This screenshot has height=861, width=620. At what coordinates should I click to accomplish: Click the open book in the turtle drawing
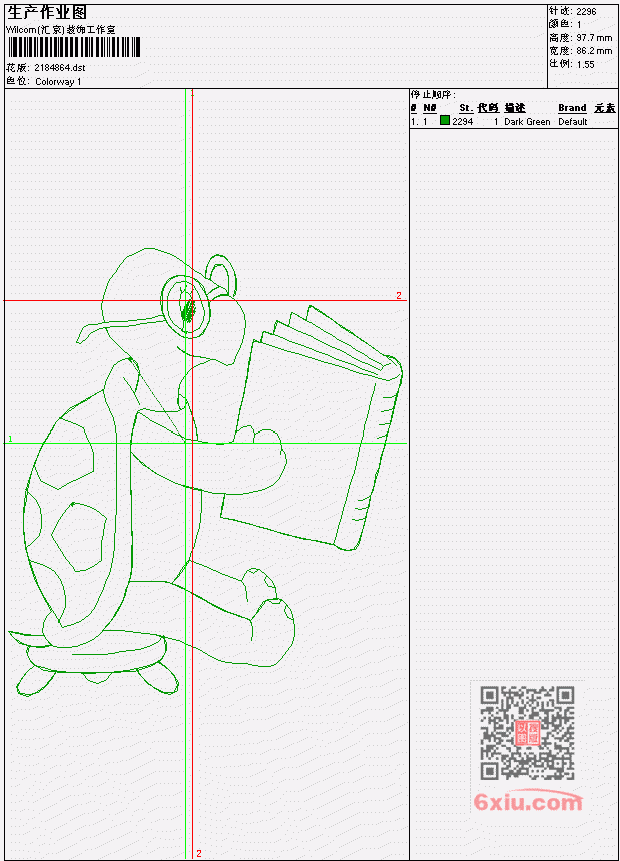pos(312,428)
